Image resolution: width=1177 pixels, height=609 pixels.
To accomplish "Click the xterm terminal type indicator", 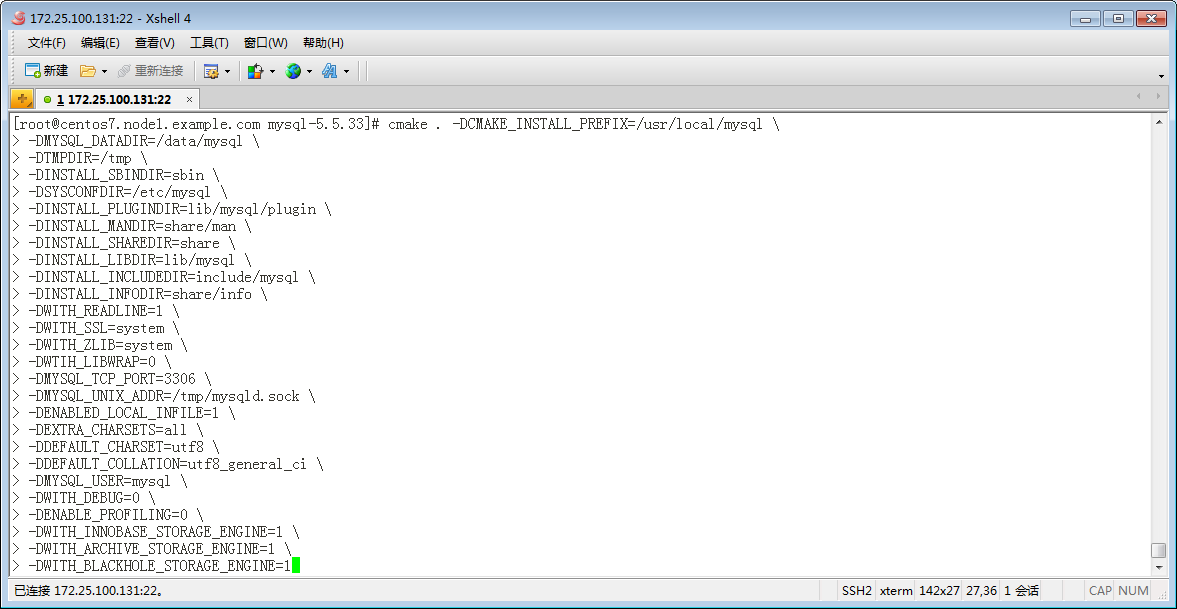I will pyautogui.click(x=895, y=591).
